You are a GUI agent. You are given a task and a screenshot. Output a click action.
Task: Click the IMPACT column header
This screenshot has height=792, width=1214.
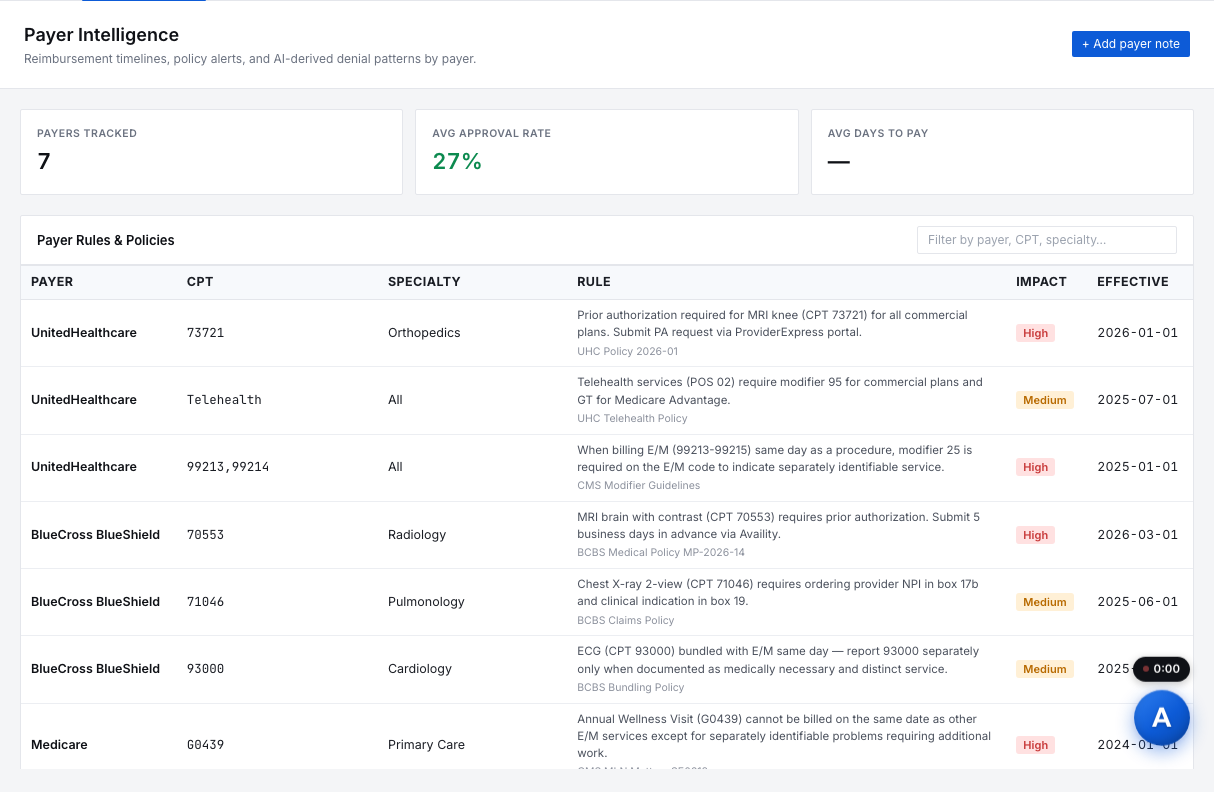pos(1041,282)
